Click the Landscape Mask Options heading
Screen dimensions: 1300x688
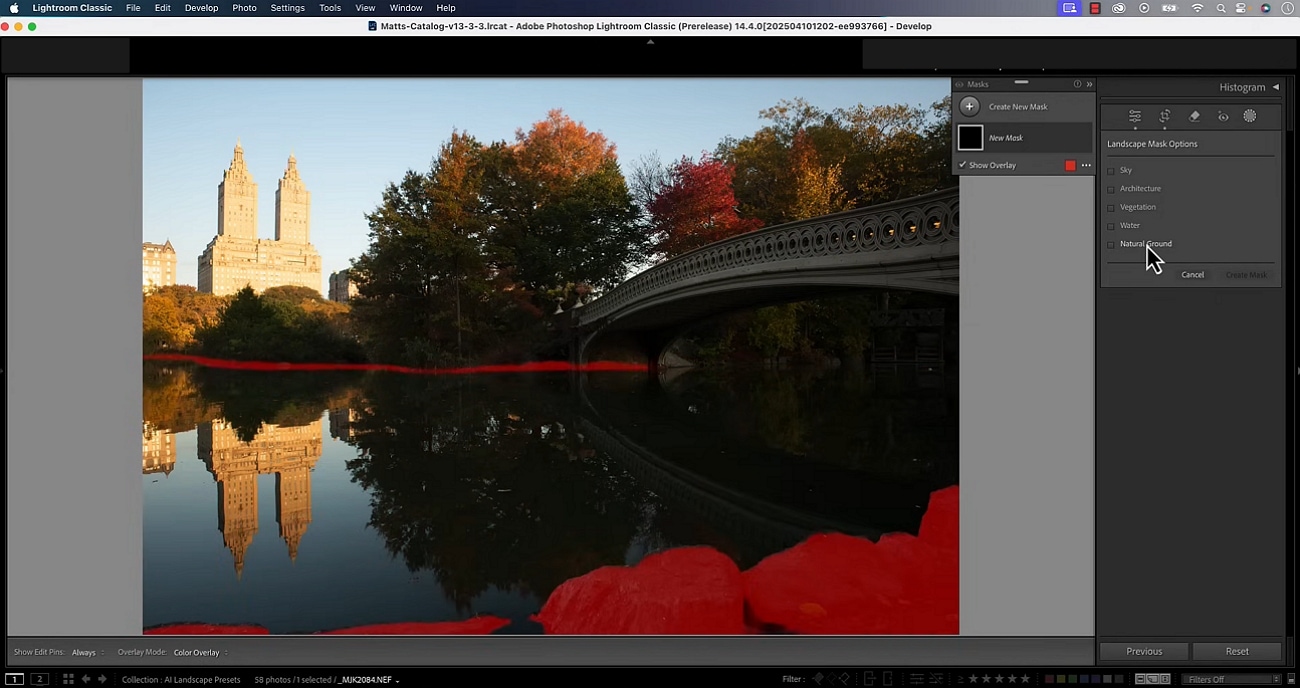(x=1152, y=144)
